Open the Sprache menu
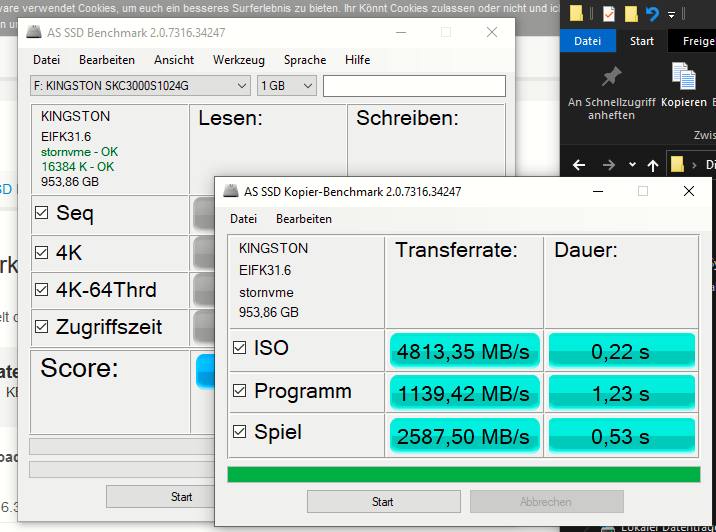The height and width of the screenshot is (532, 716). tap(305, 60)
